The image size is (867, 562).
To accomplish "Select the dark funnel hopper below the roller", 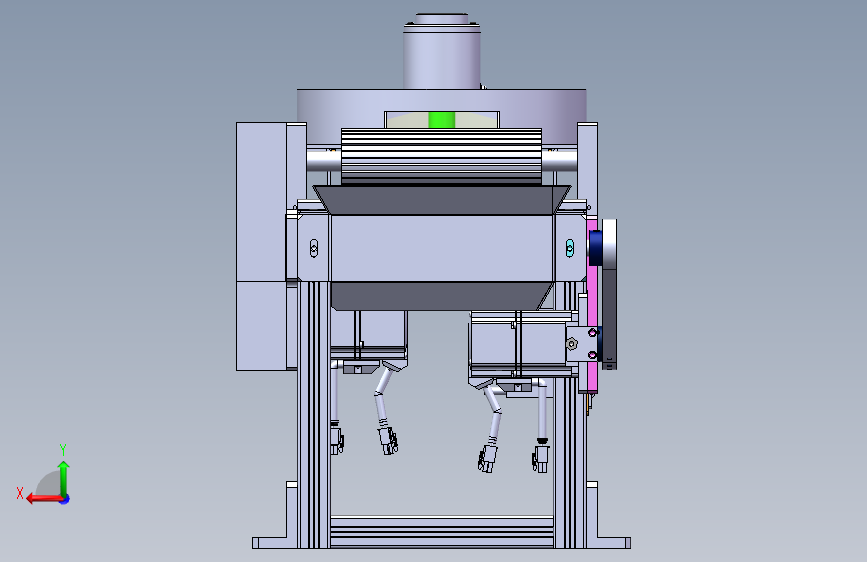I will [441, 200].
